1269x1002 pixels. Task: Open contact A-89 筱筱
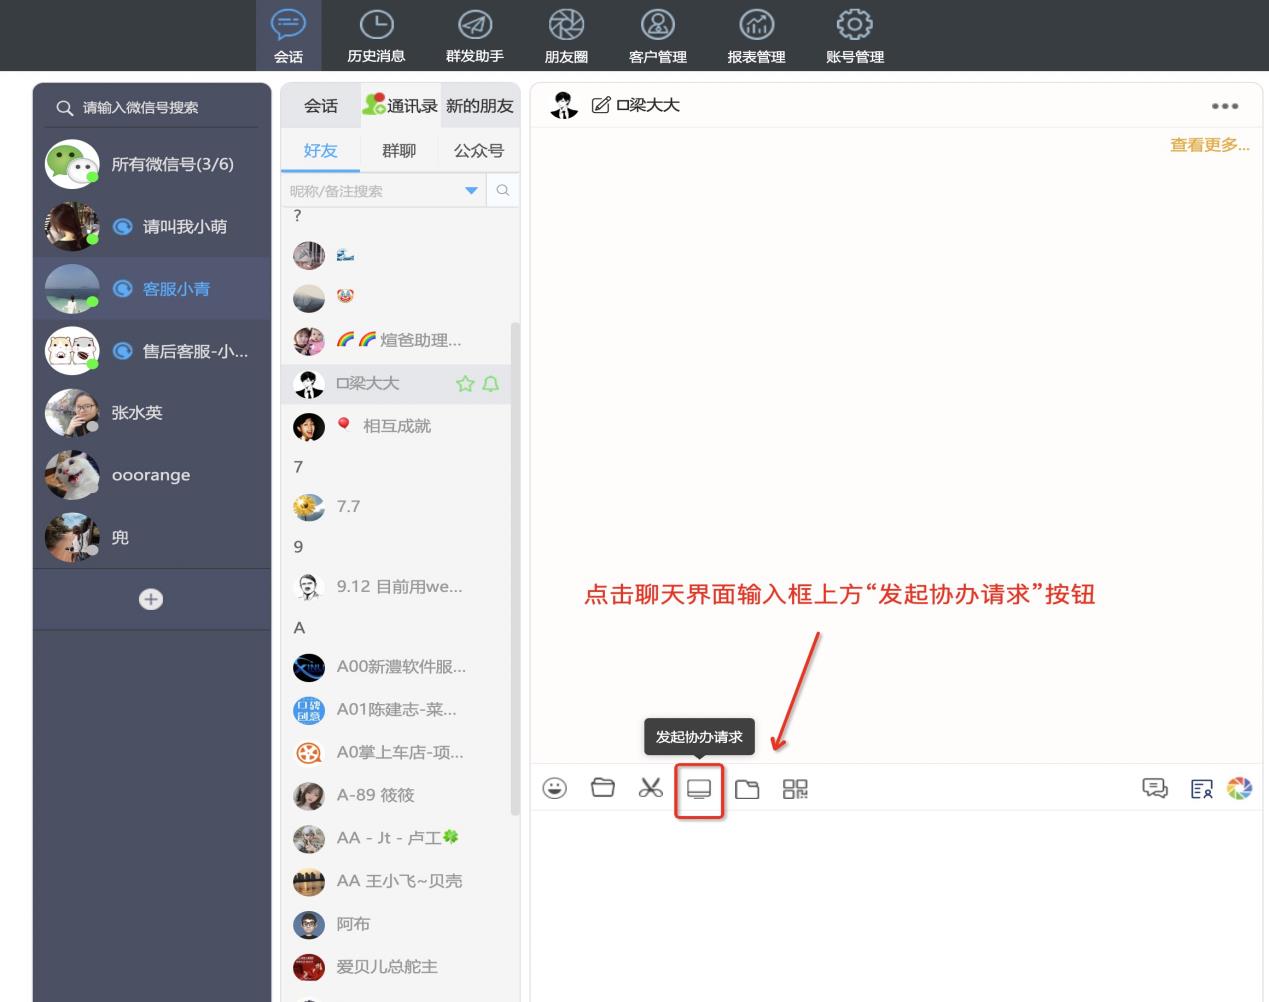(x=398, y=796)
